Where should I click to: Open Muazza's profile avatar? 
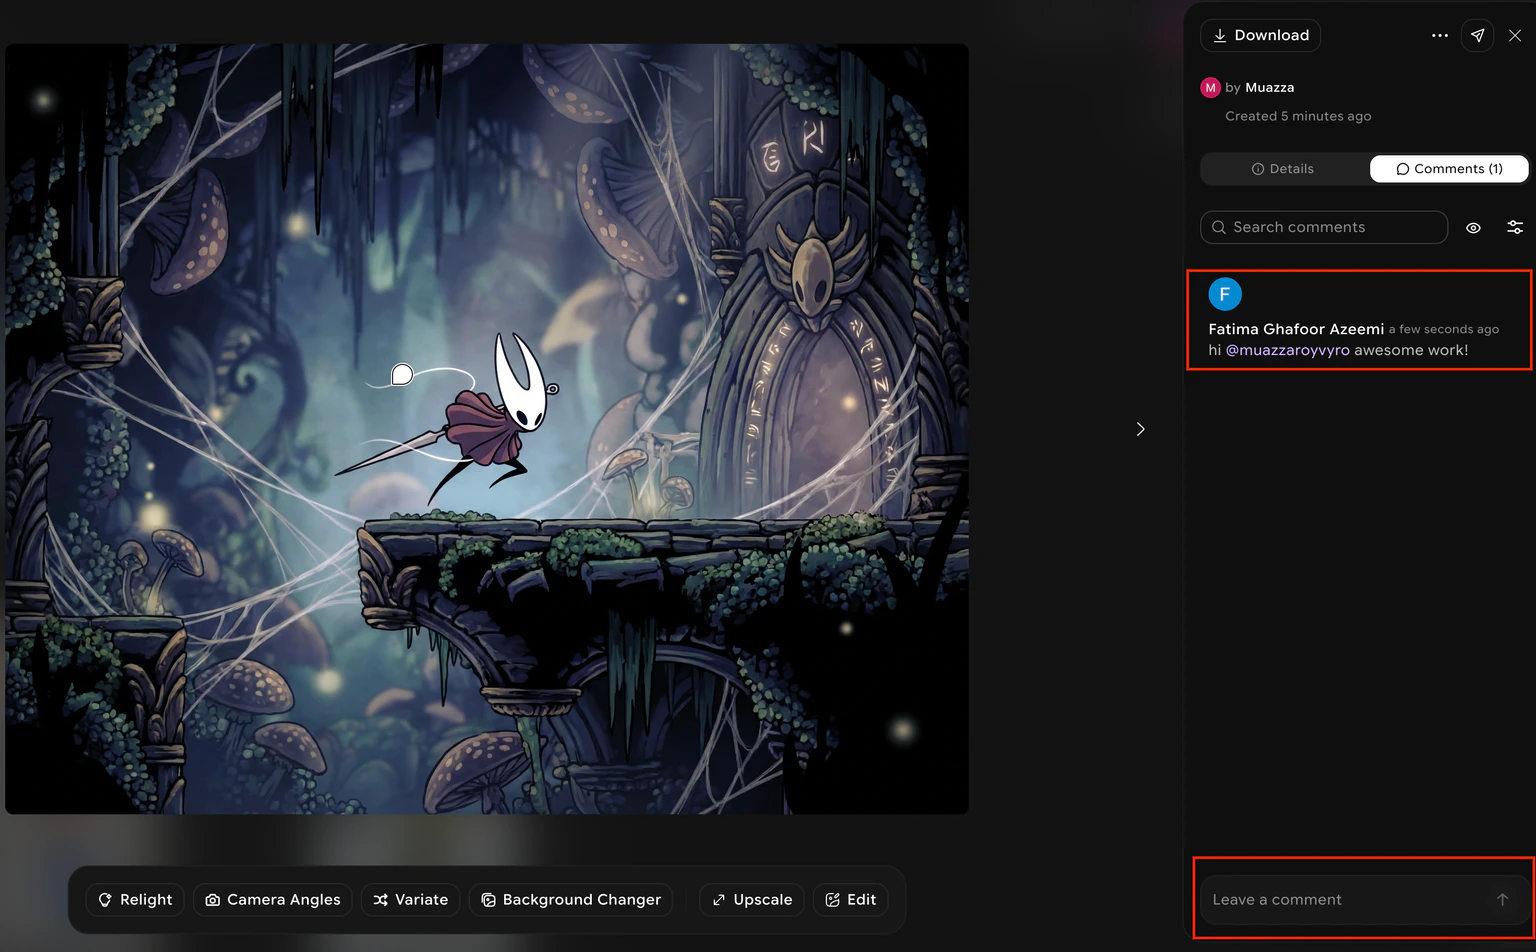click(1210, 87)
